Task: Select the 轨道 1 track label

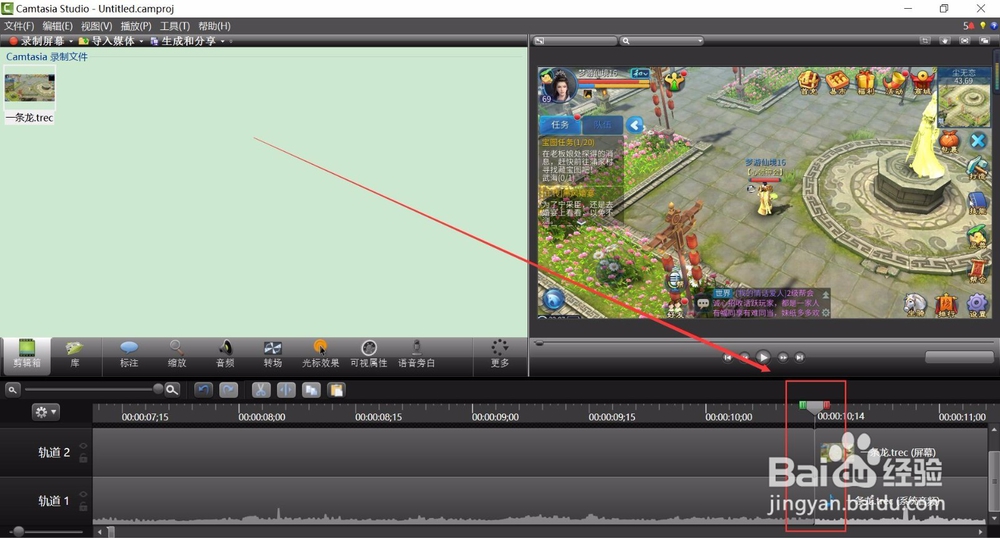Action: (54, 501)
